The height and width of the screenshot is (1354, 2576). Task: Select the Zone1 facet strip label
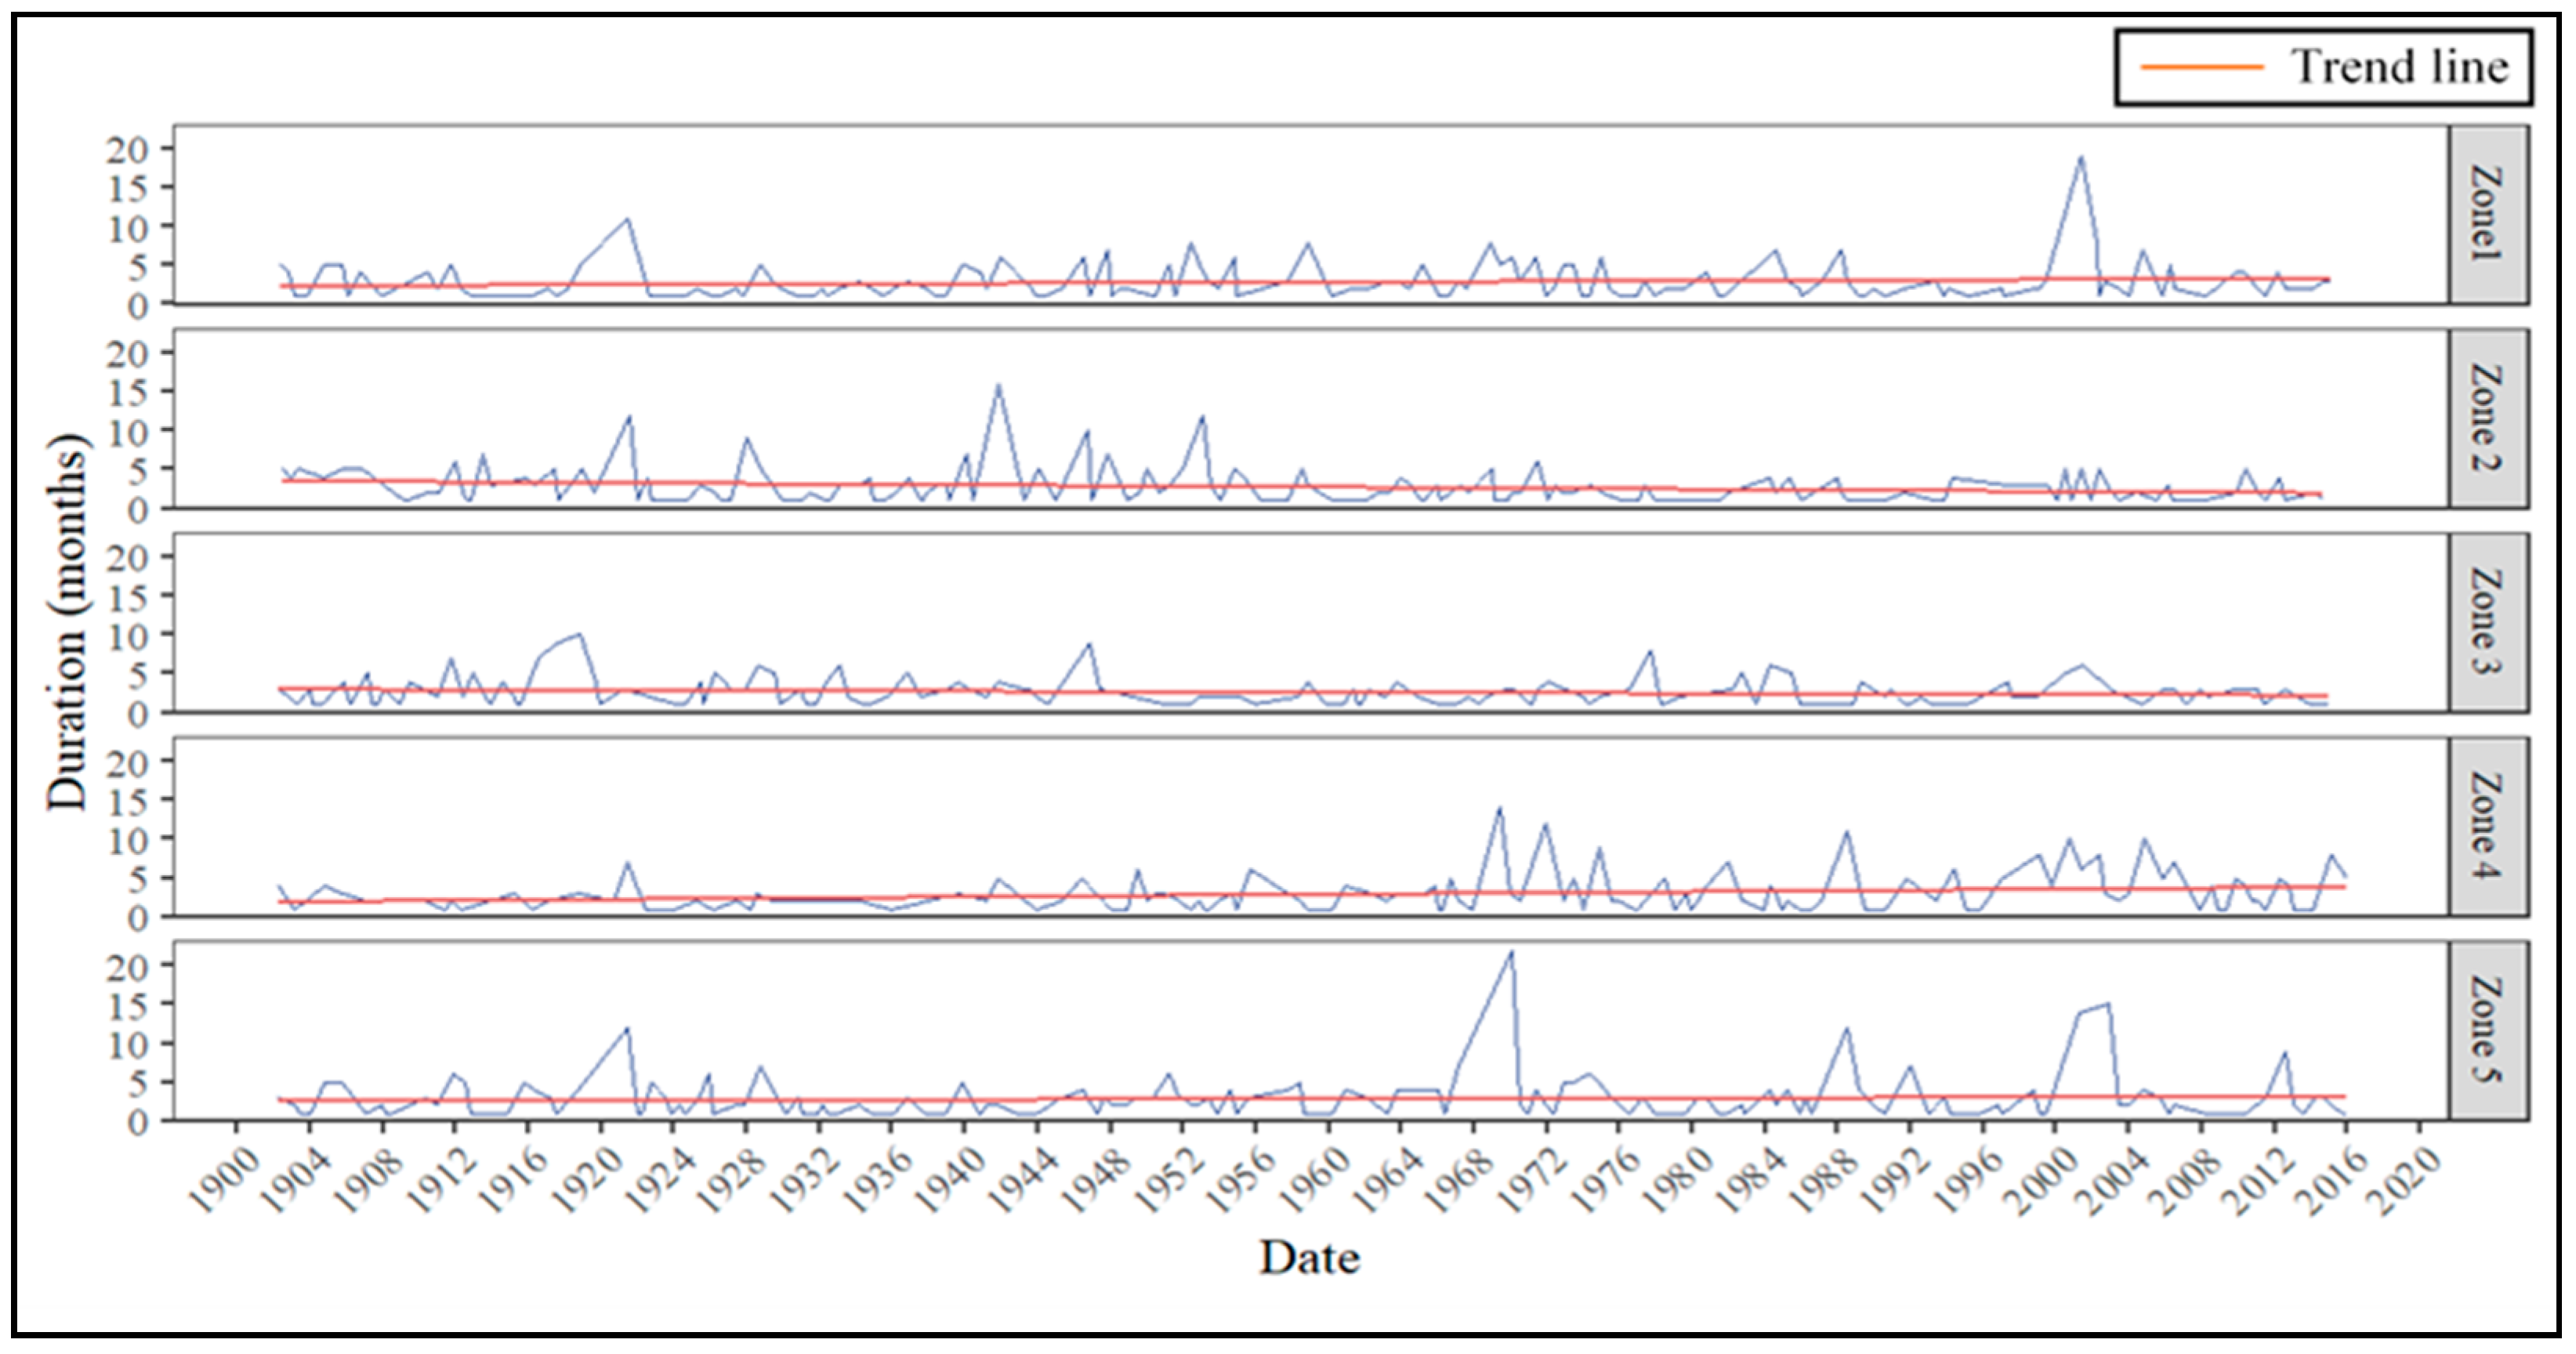click(2487, 214)
